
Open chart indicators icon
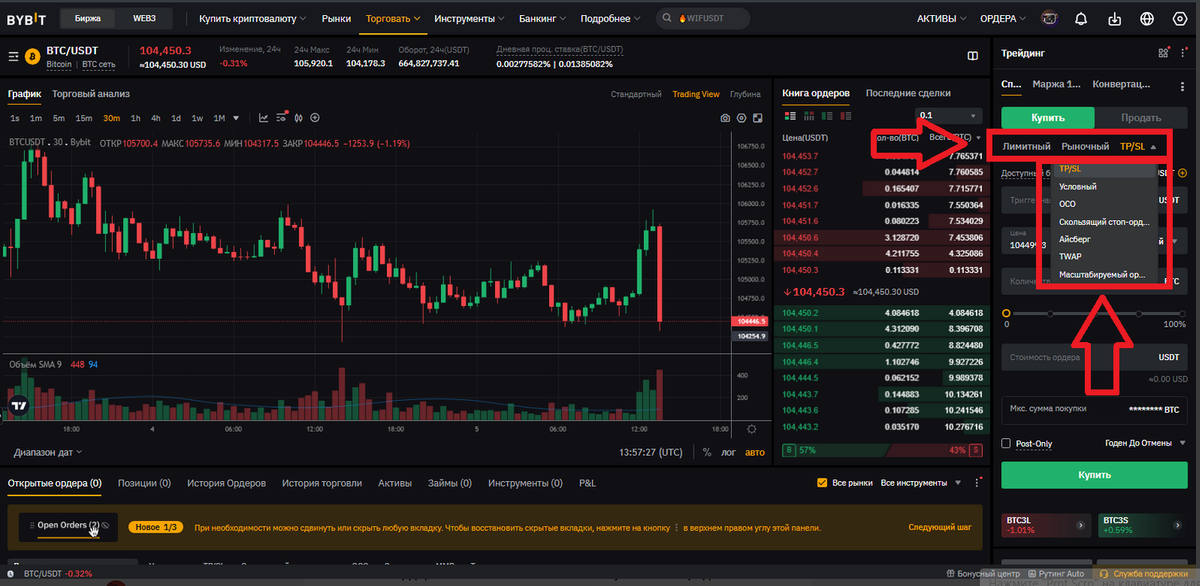[264, 117]
